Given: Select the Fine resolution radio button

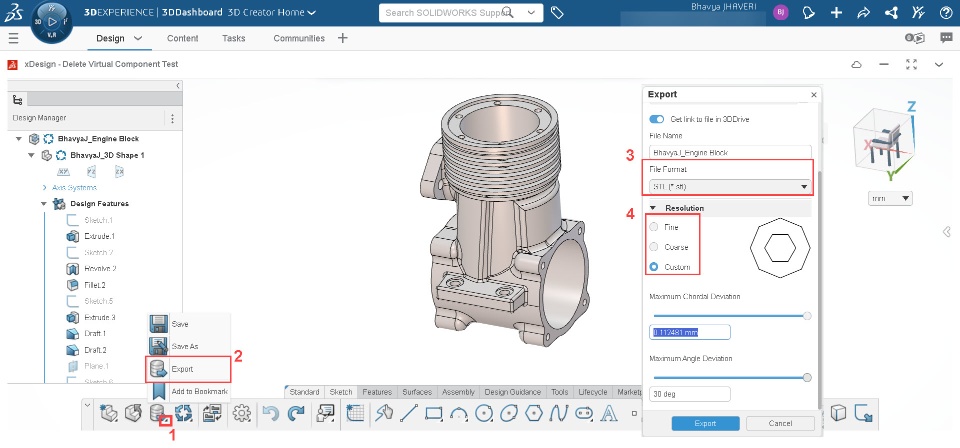Looking at the screenshot, I should point(655,228).
